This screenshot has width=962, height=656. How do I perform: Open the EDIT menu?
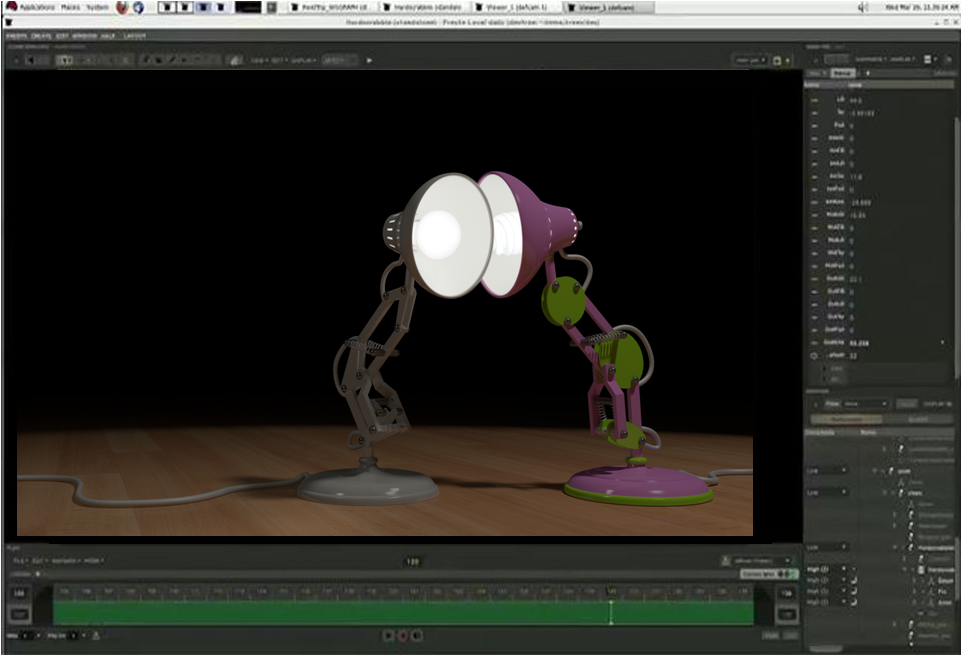tap(62, 36)
